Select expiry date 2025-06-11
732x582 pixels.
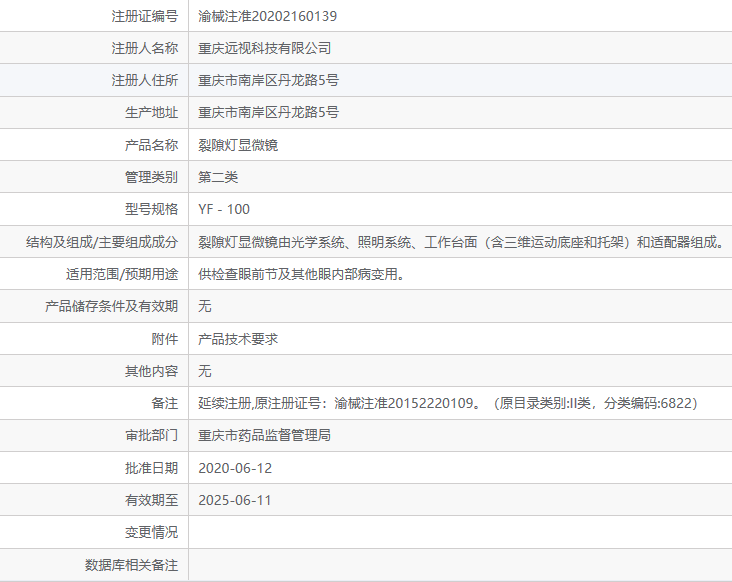tap(235, 500)
